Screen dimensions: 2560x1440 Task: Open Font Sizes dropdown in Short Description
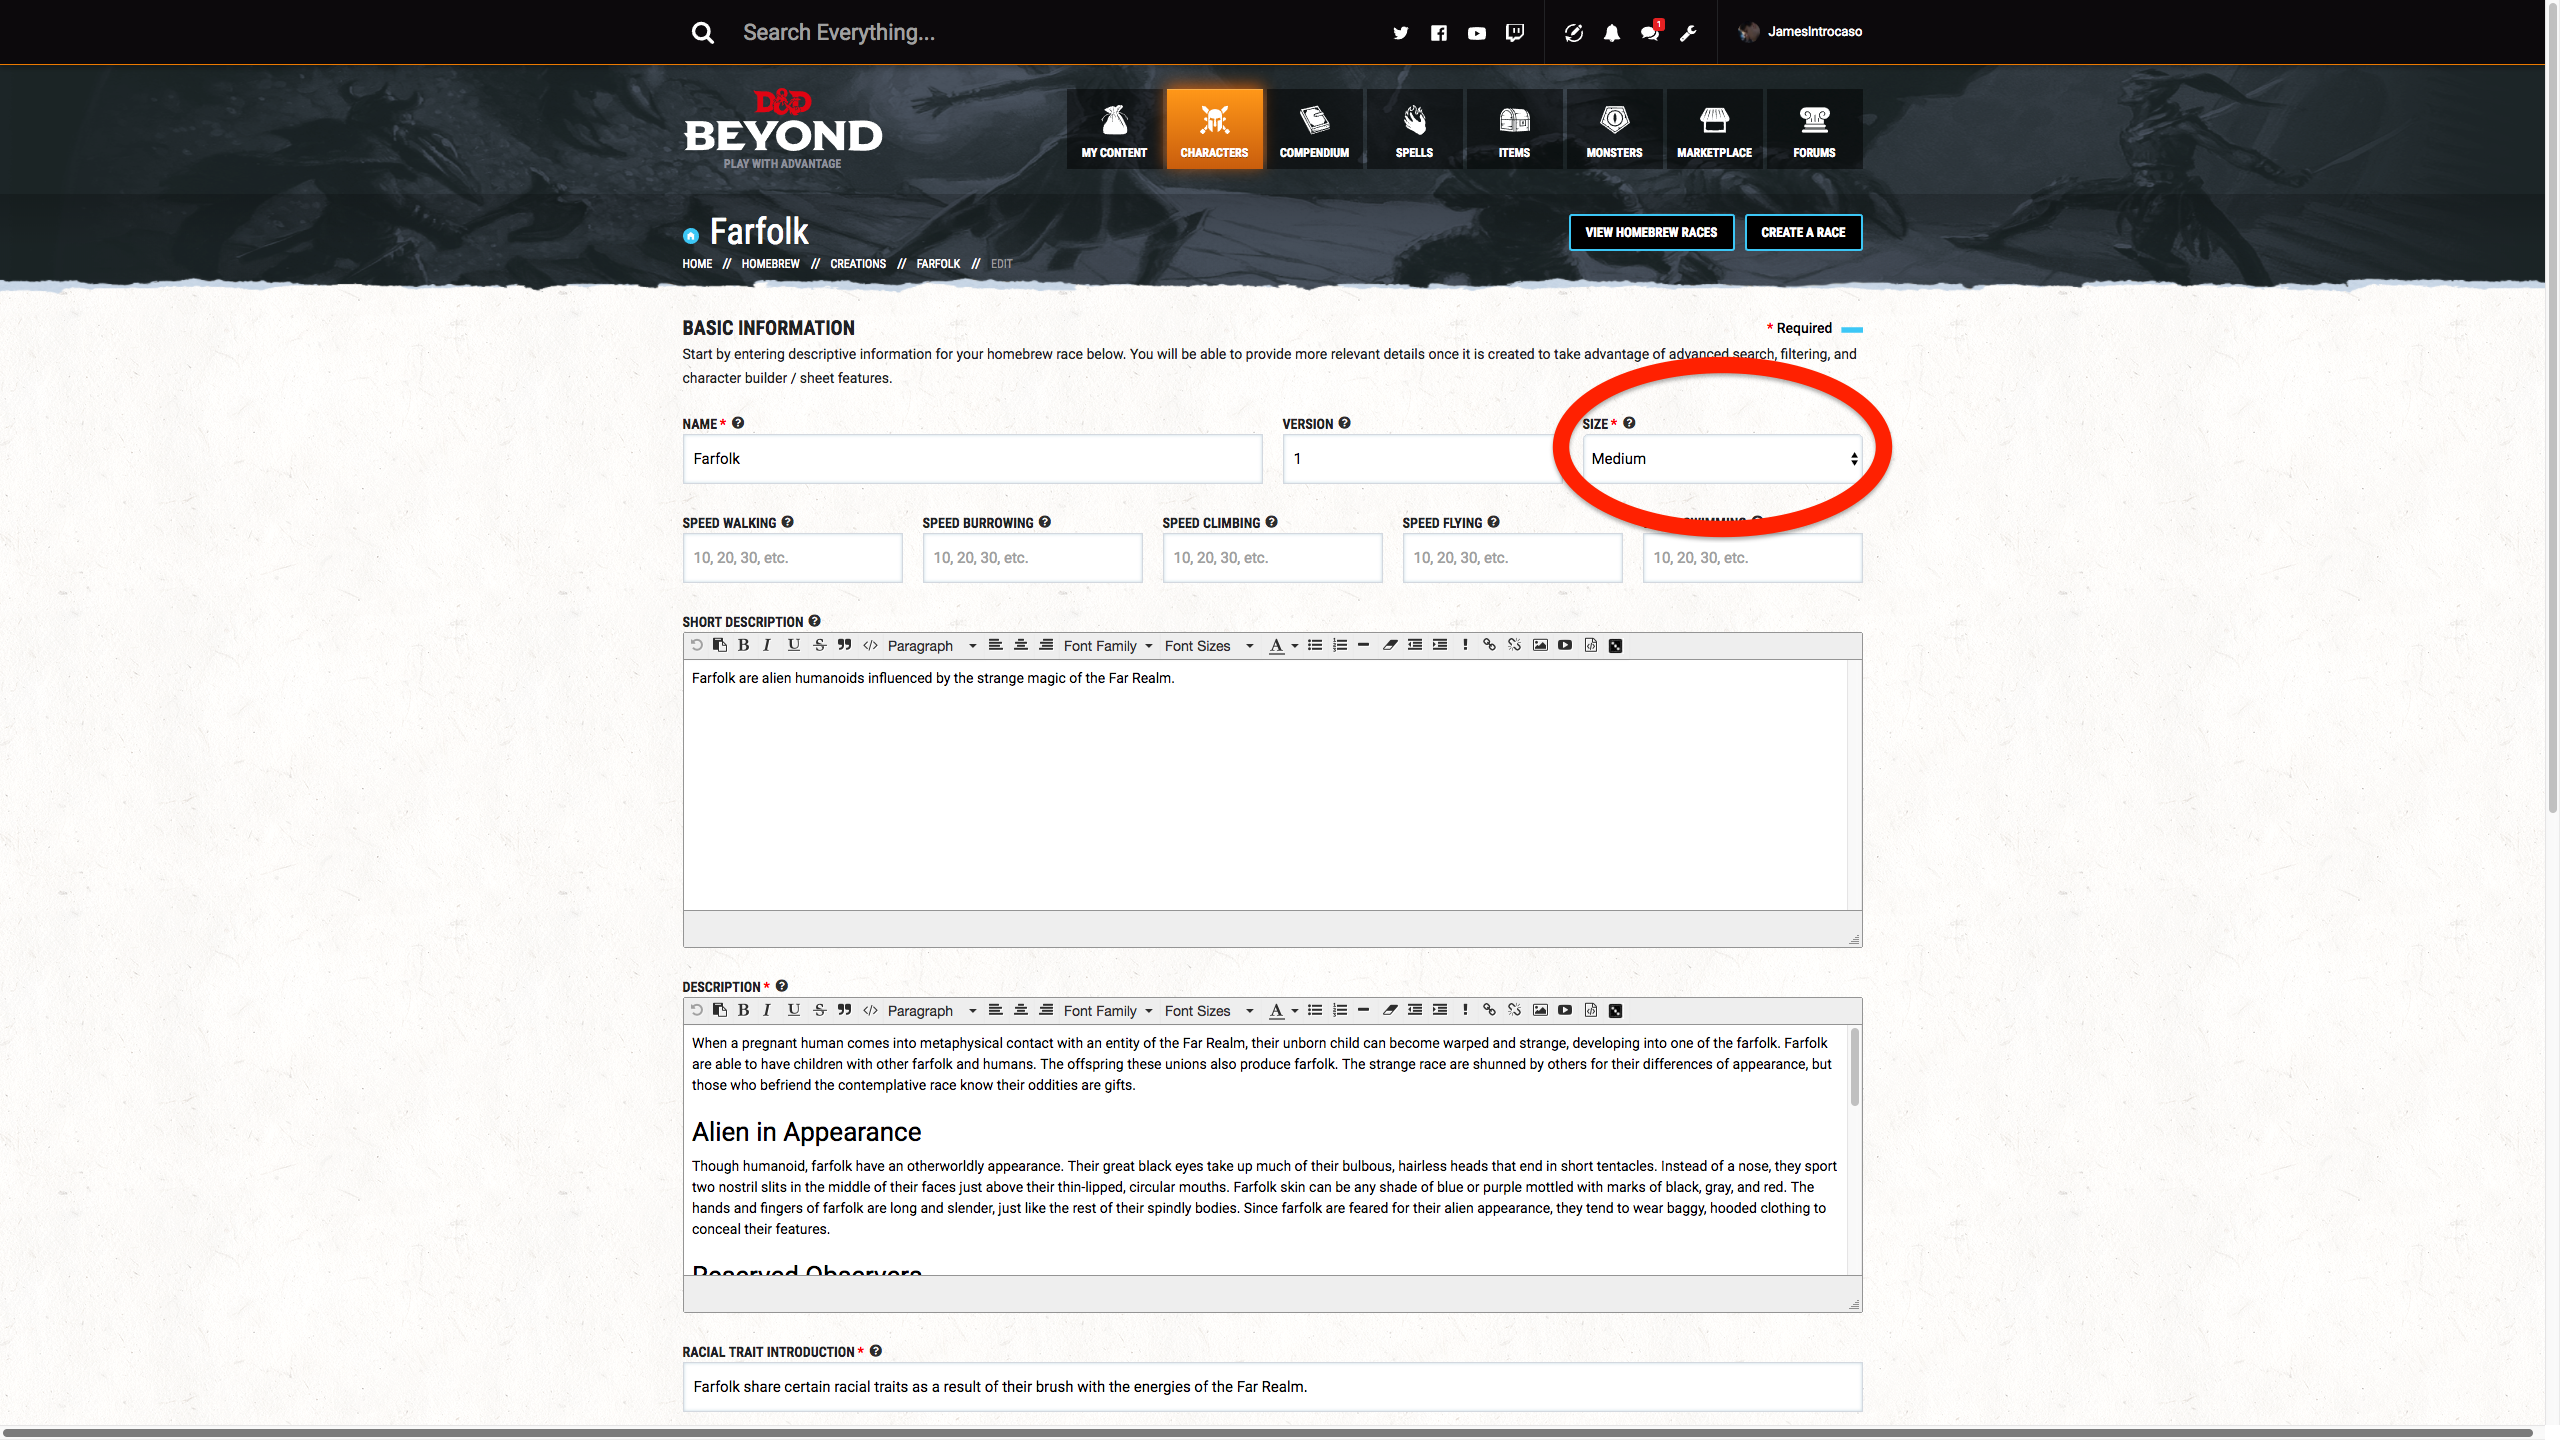tap(1208, 646)
